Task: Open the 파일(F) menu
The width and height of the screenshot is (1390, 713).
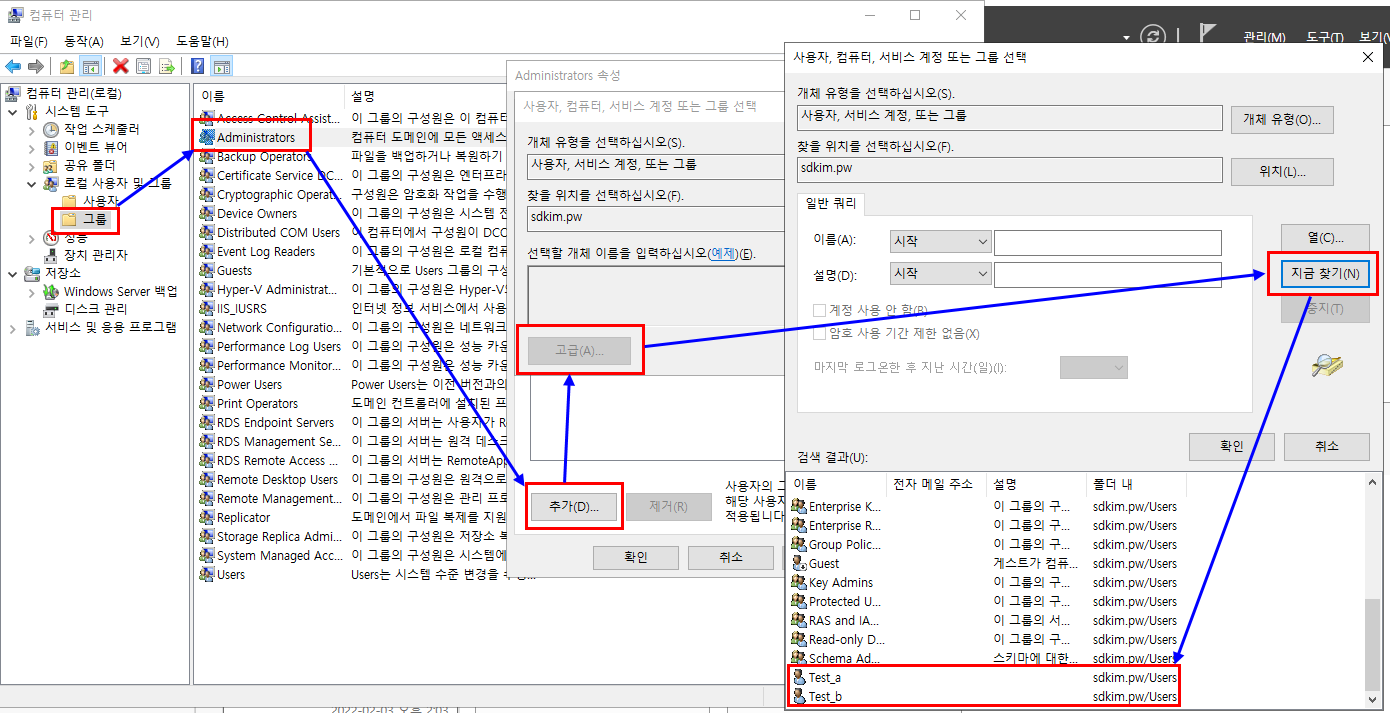Action: [x=28, y=41]
